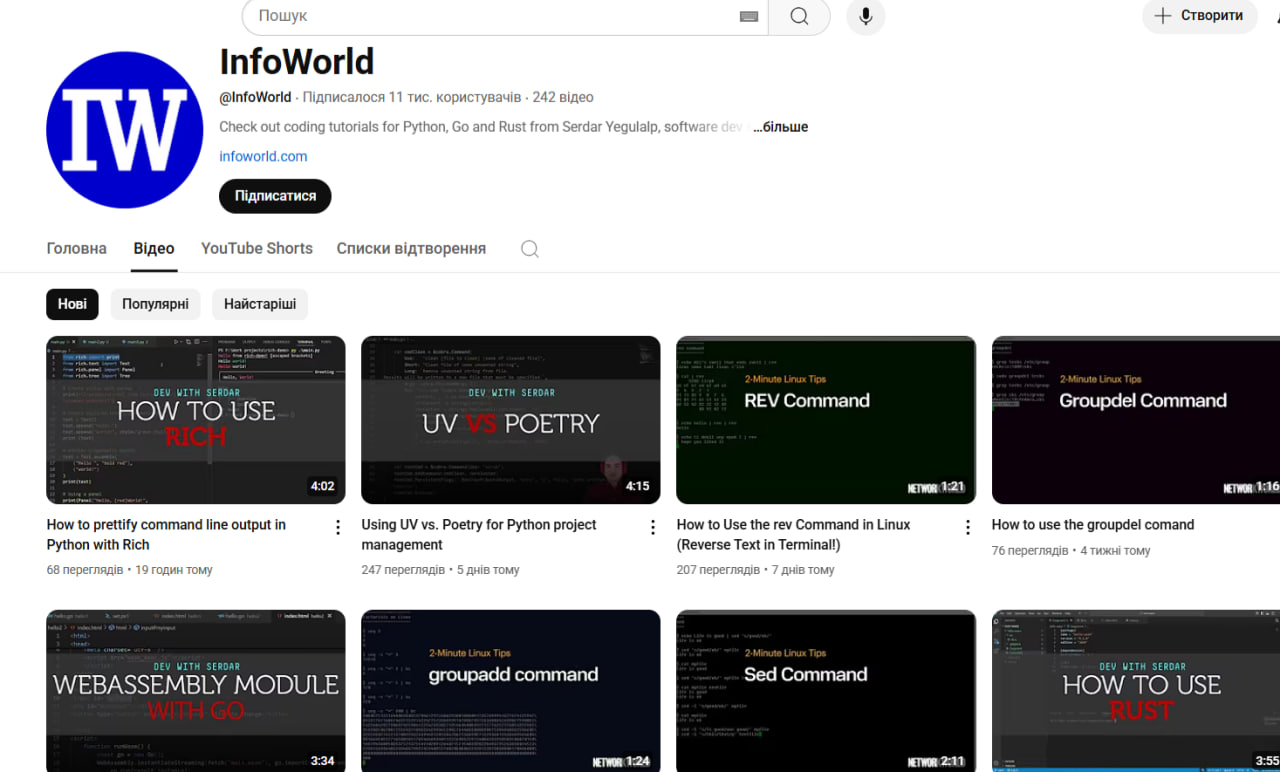This screenshot has height=772, width=1280.
Task: Switch to the Головна tab
Action: click(x=76, y=248)
